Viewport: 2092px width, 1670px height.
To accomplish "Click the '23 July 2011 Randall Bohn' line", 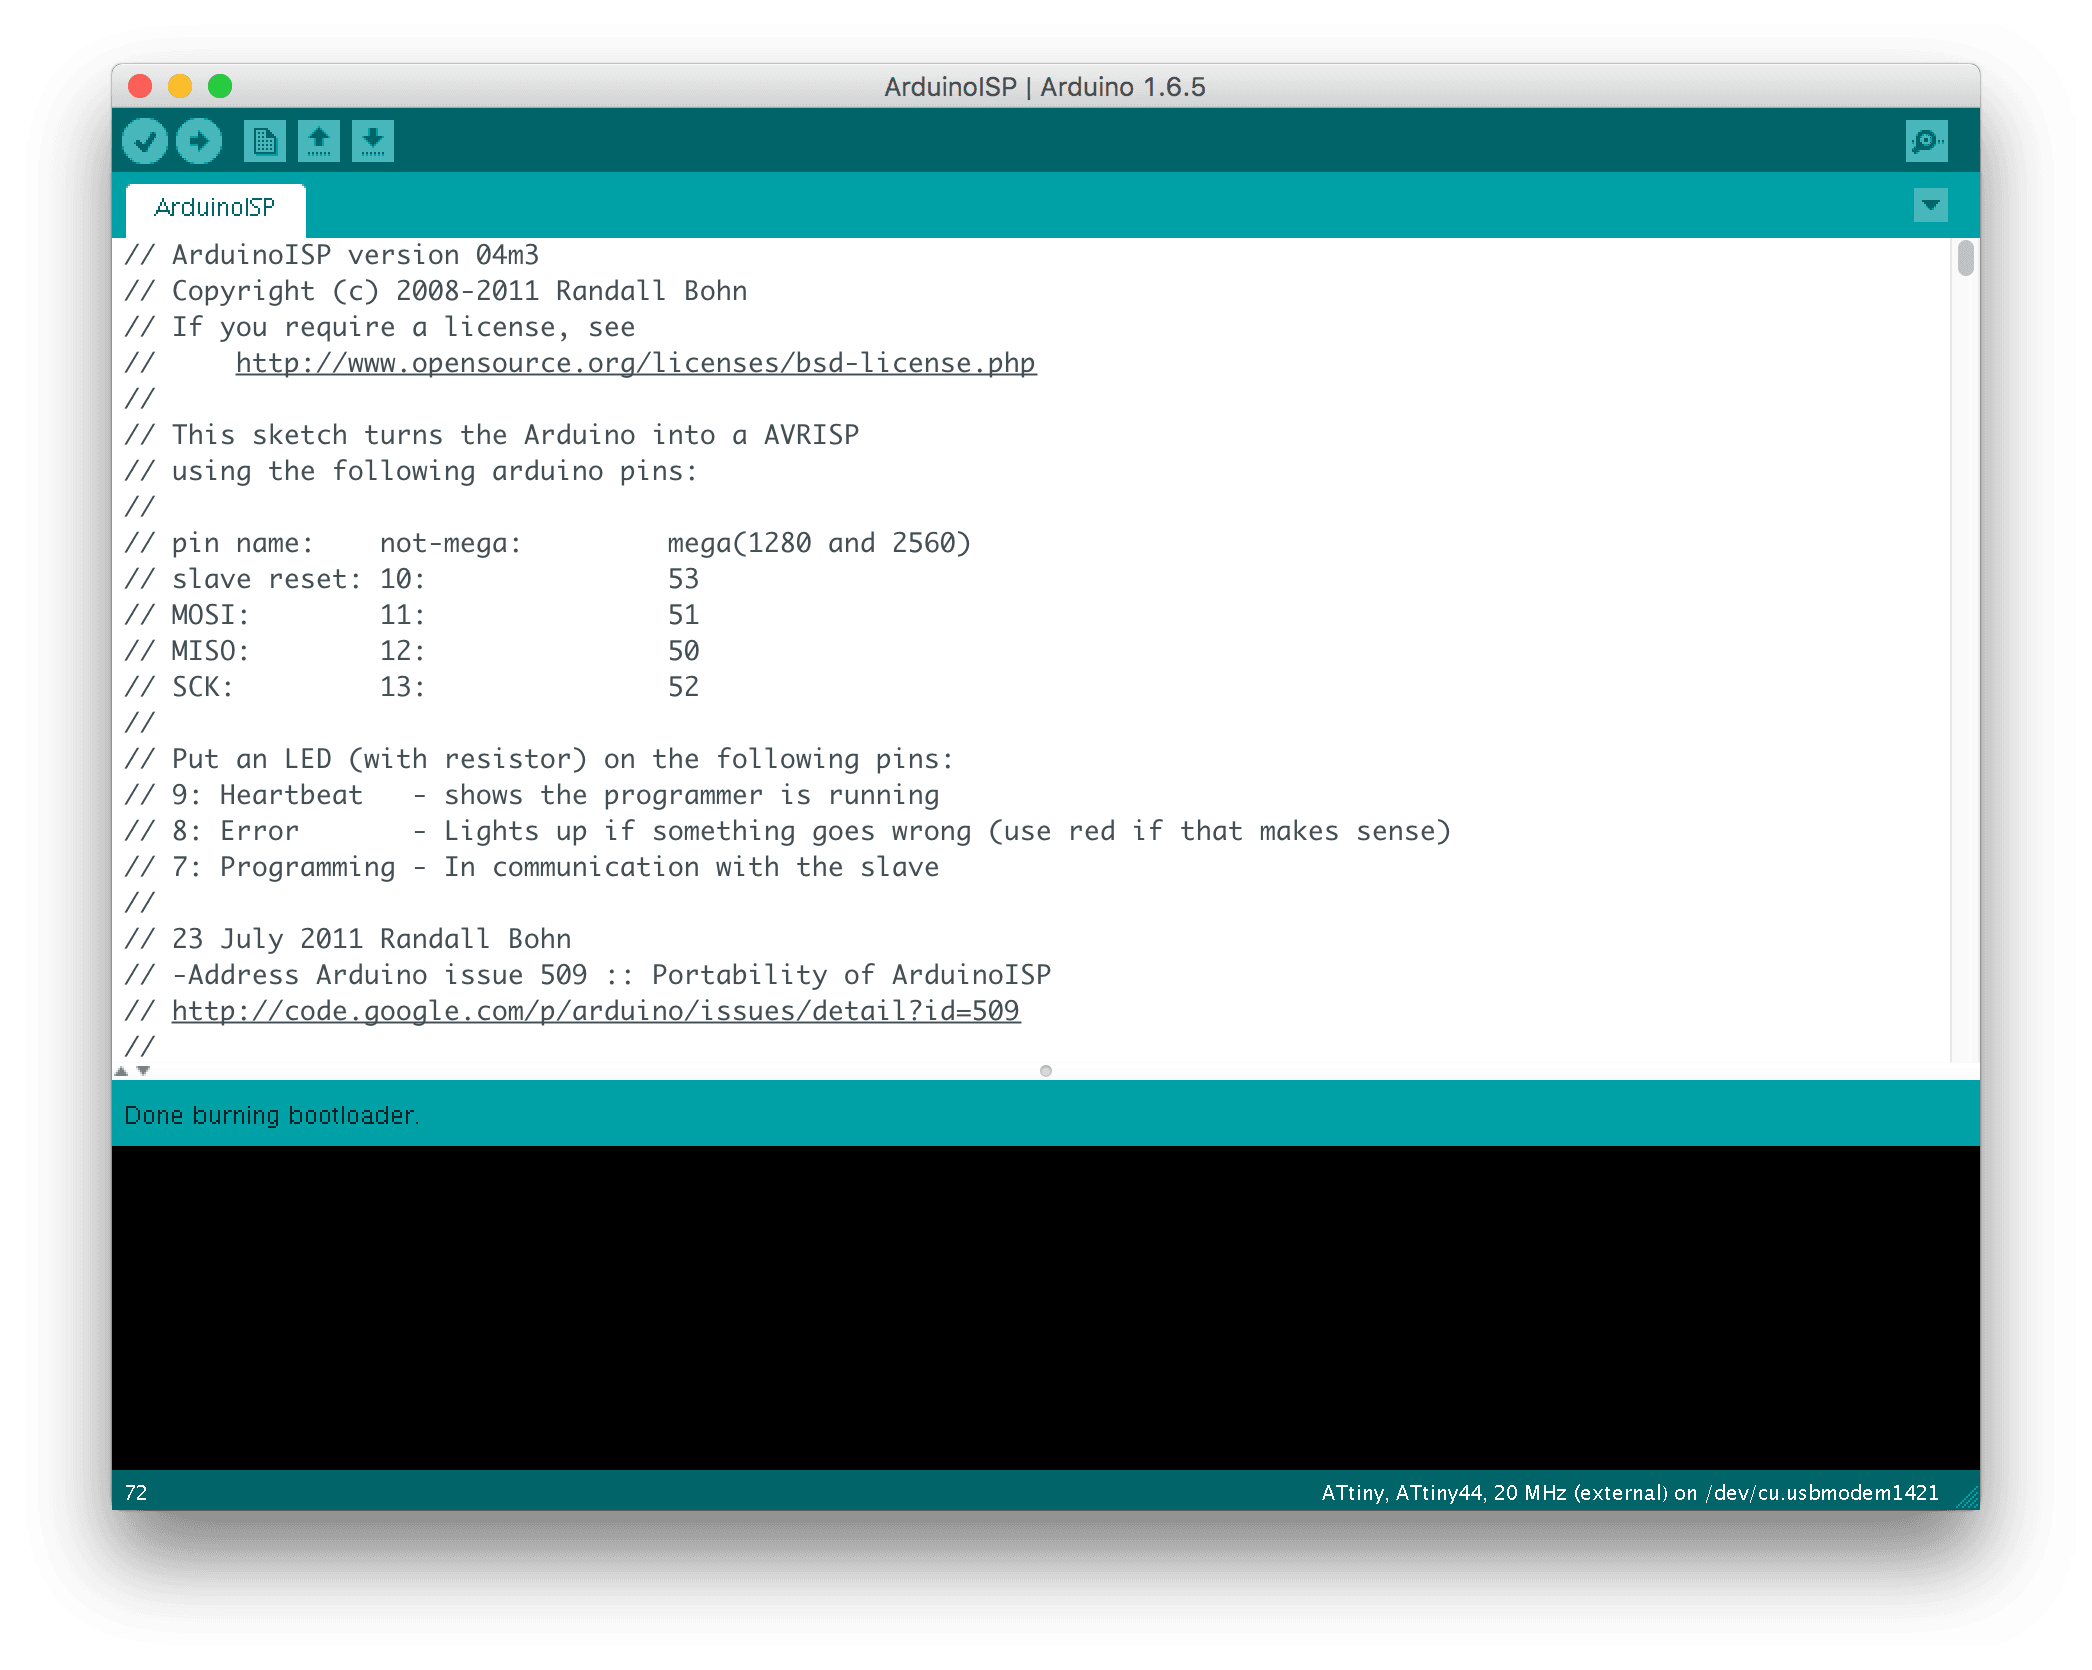I will coord(348,939).
